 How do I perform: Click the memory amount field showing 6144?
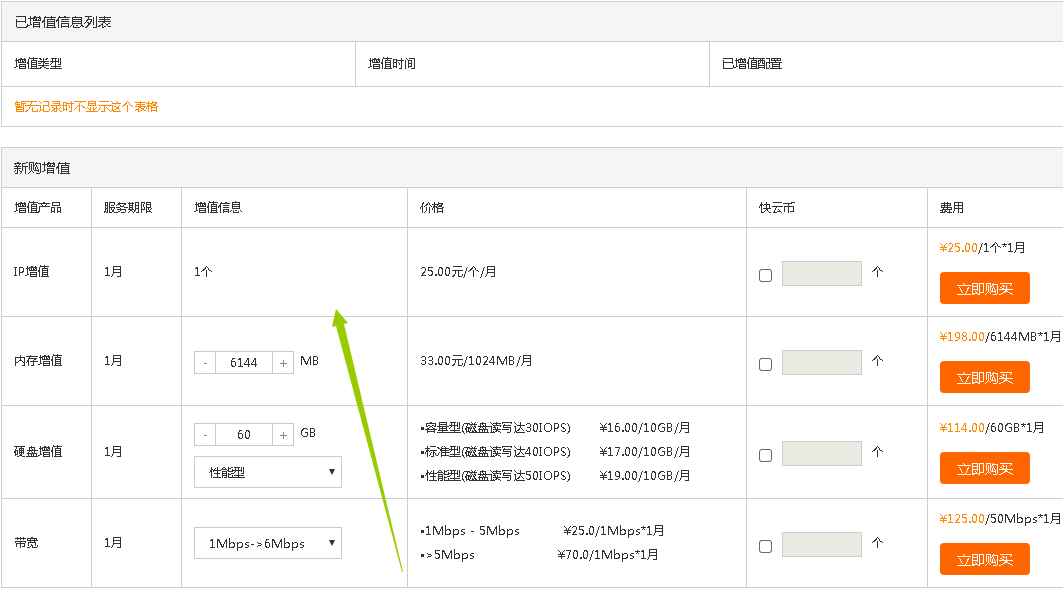coord(244,362)
